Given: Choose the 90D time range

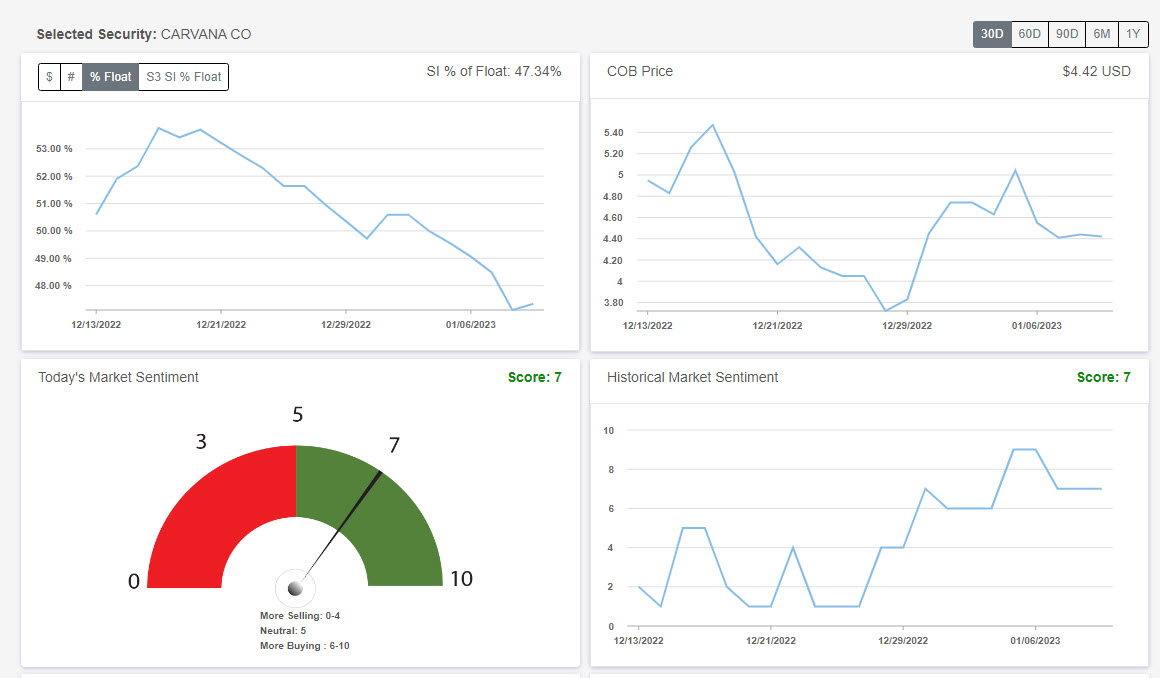Looking at the screenshot, I should pos(1067,34).
